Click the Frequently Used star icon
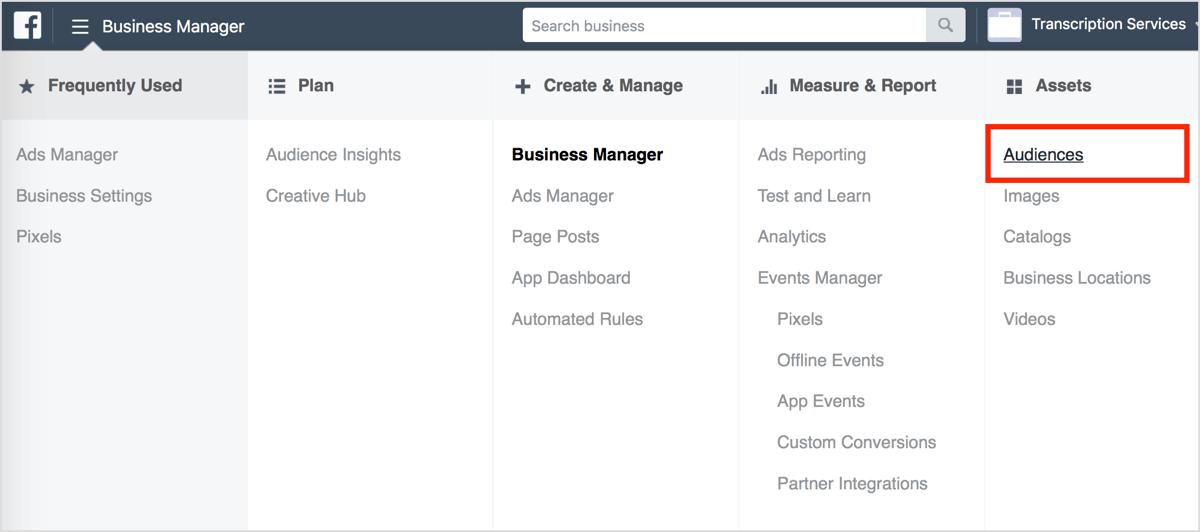The width and height of the screenshot is (1200, 532). coord(27,87)
